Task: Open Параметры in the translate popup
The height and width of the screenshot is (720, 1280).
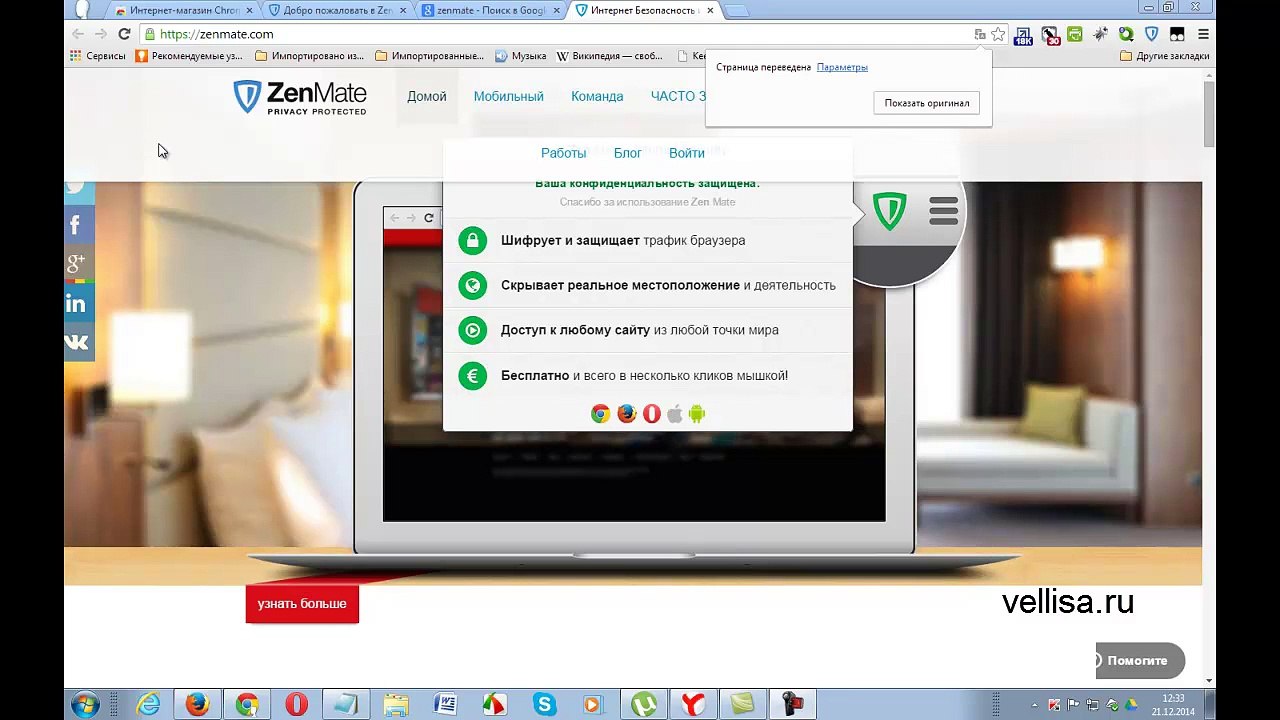Action: point(842,67)
